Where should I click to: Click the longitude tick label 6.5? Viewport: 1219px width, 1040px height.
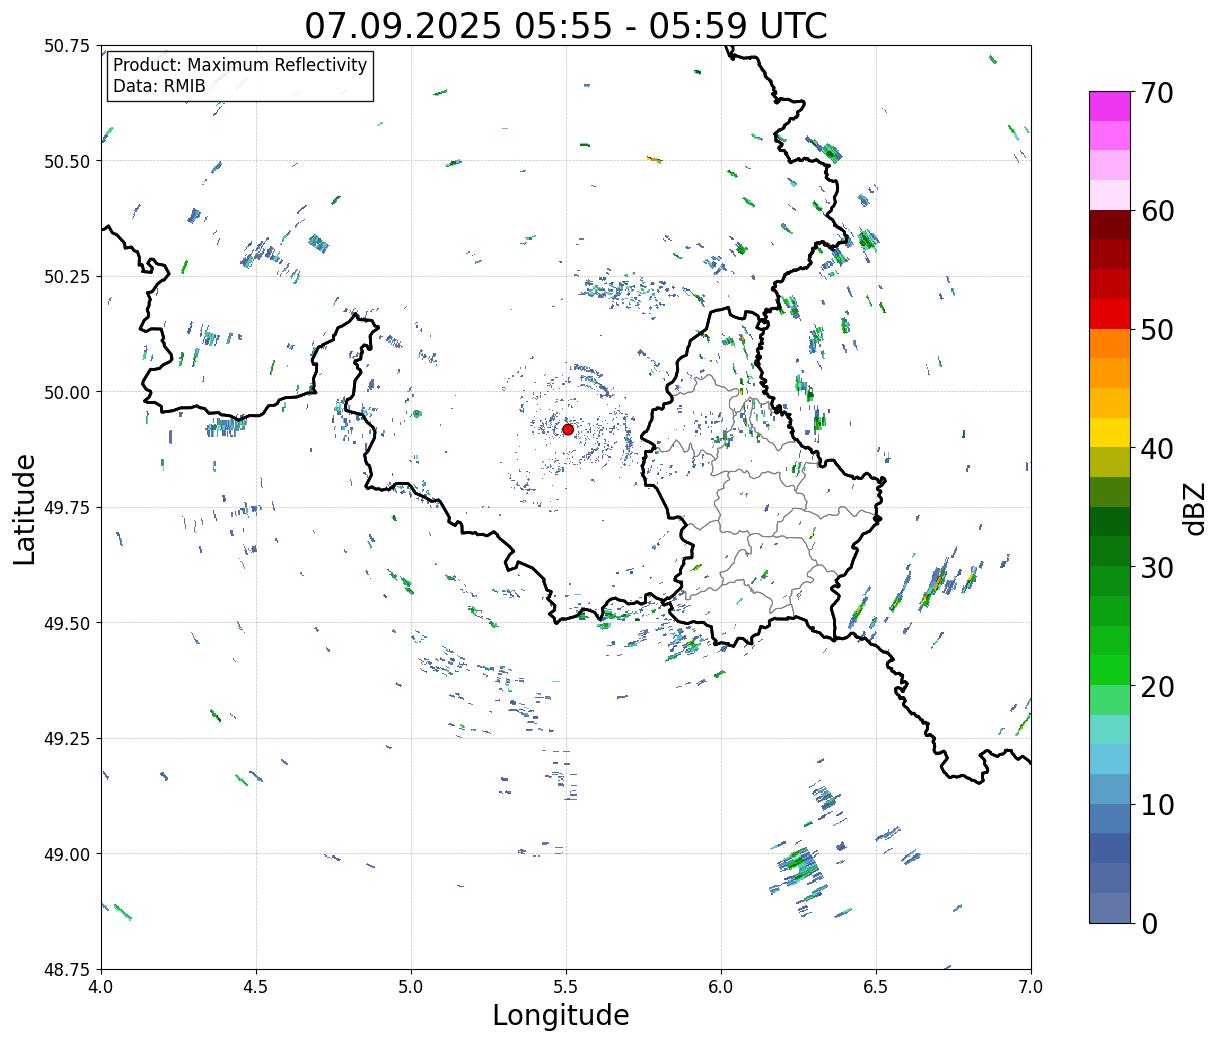pyautogui.click(x=876, y=987)
